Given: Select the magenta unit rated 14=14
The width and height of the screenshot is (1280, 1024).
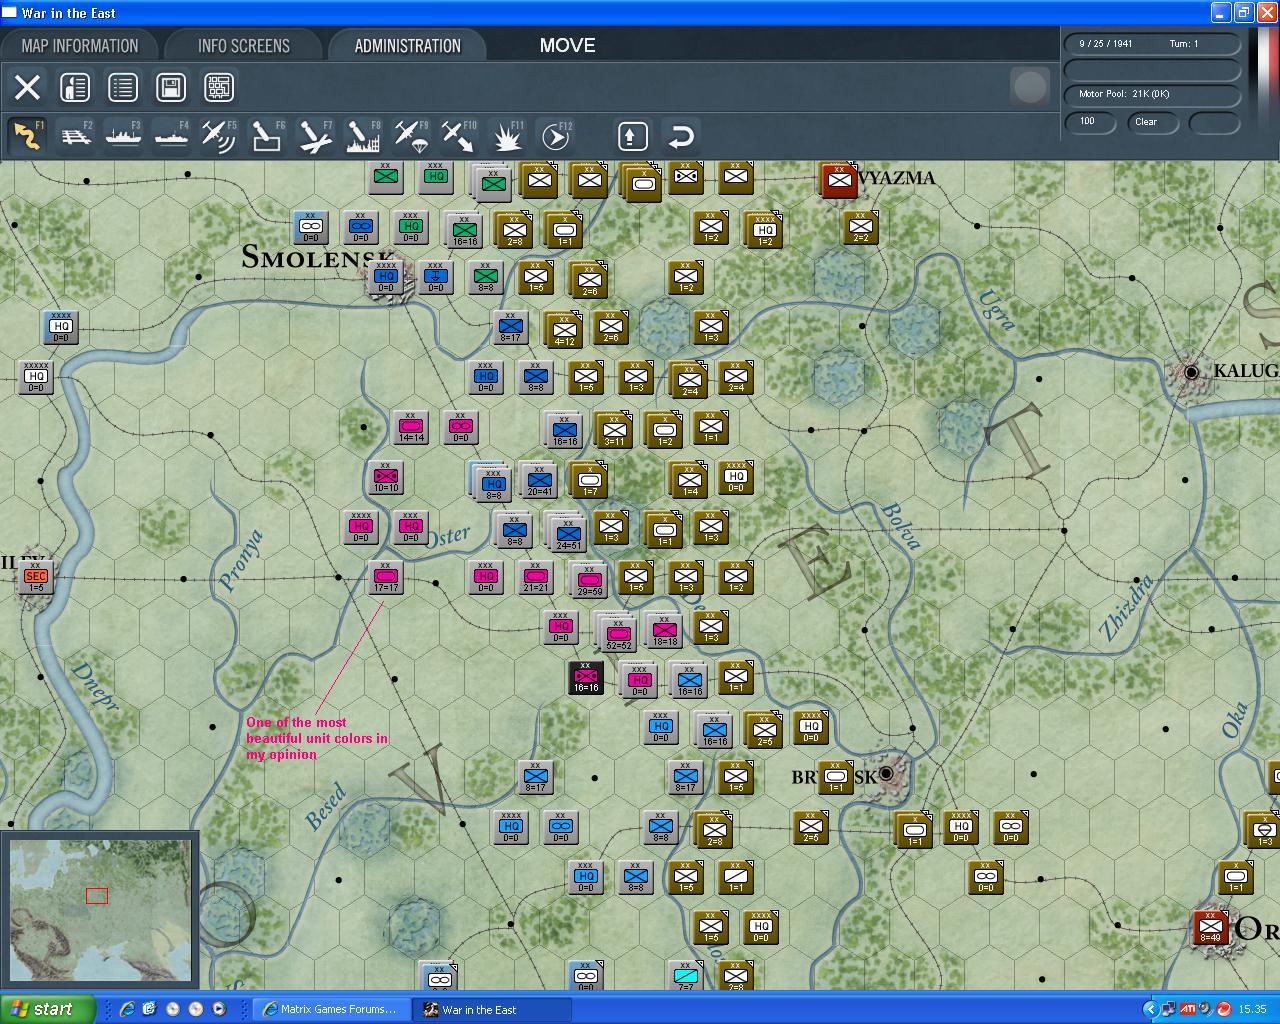Looking at the screenshot, I should coord(411,427).
